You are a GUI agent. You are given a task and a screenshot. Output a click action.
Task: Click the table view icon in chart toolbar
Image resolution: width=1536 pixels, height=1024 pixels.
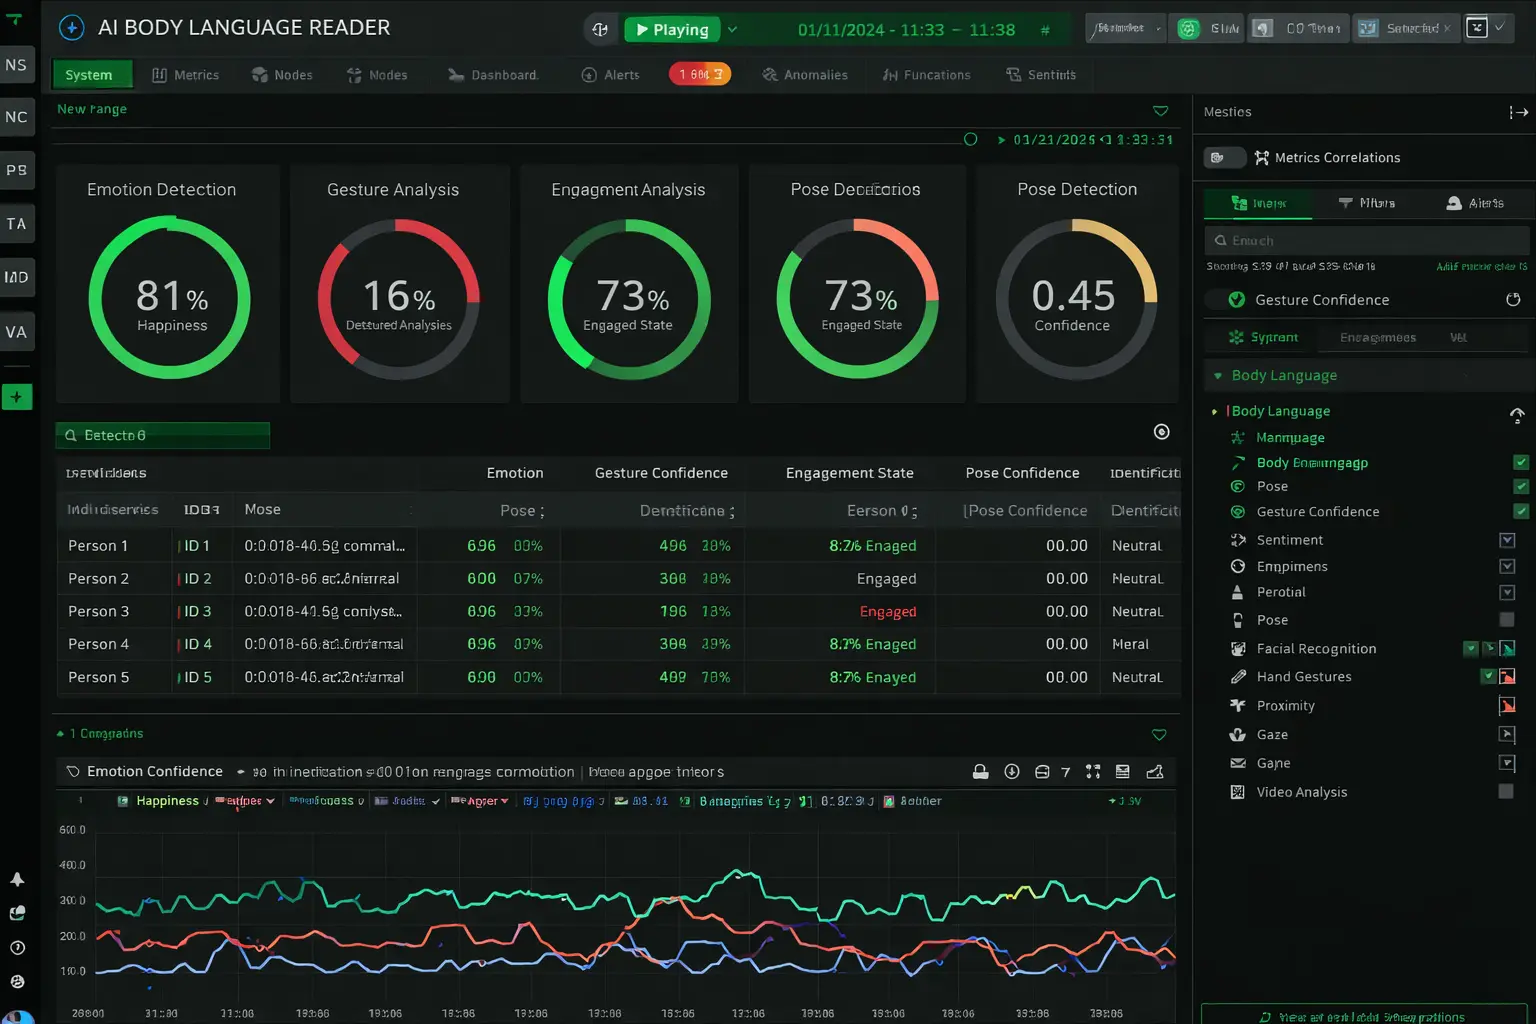click(x=1123, y=771)
